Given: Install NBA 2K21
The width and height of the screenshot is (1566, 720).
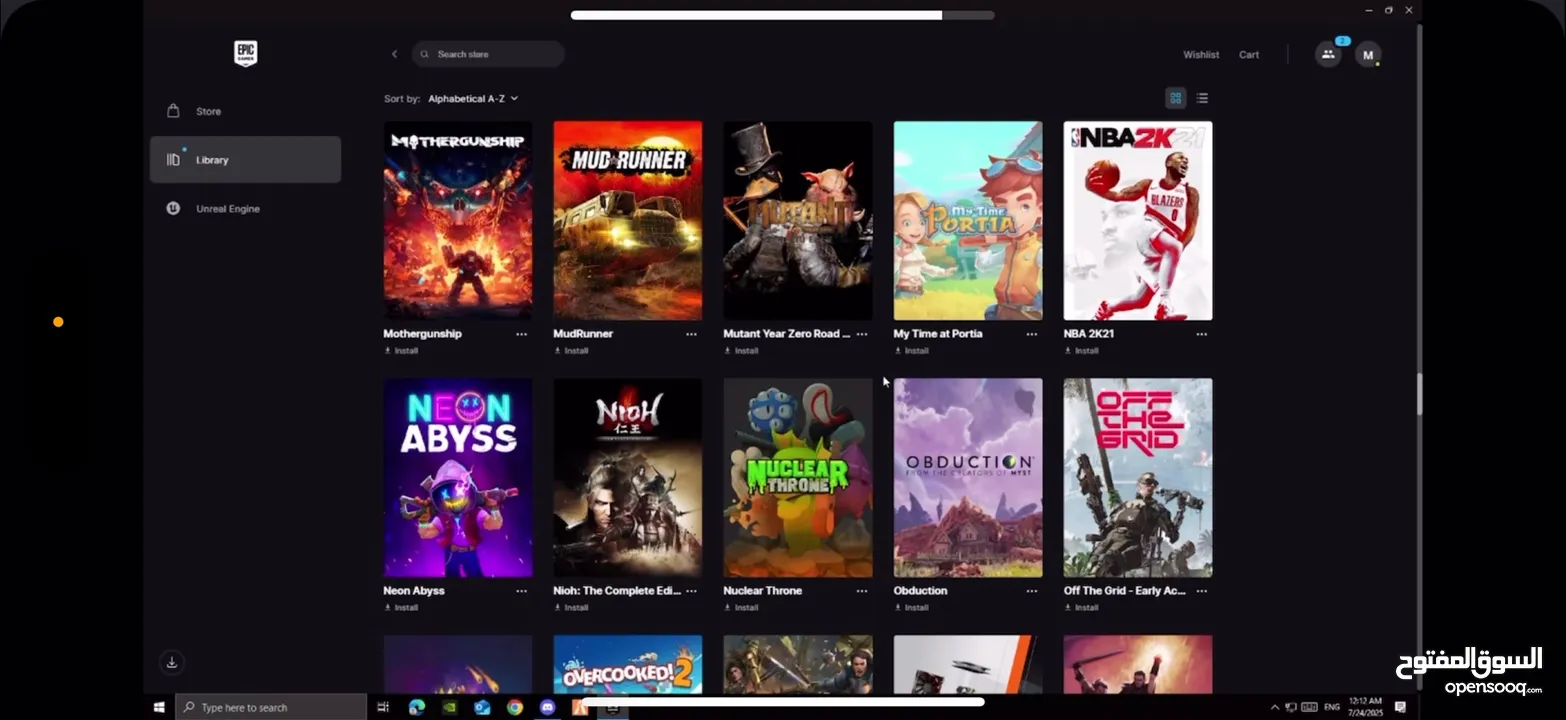Looking at the screenshot, I should (x=1081, y=351).
